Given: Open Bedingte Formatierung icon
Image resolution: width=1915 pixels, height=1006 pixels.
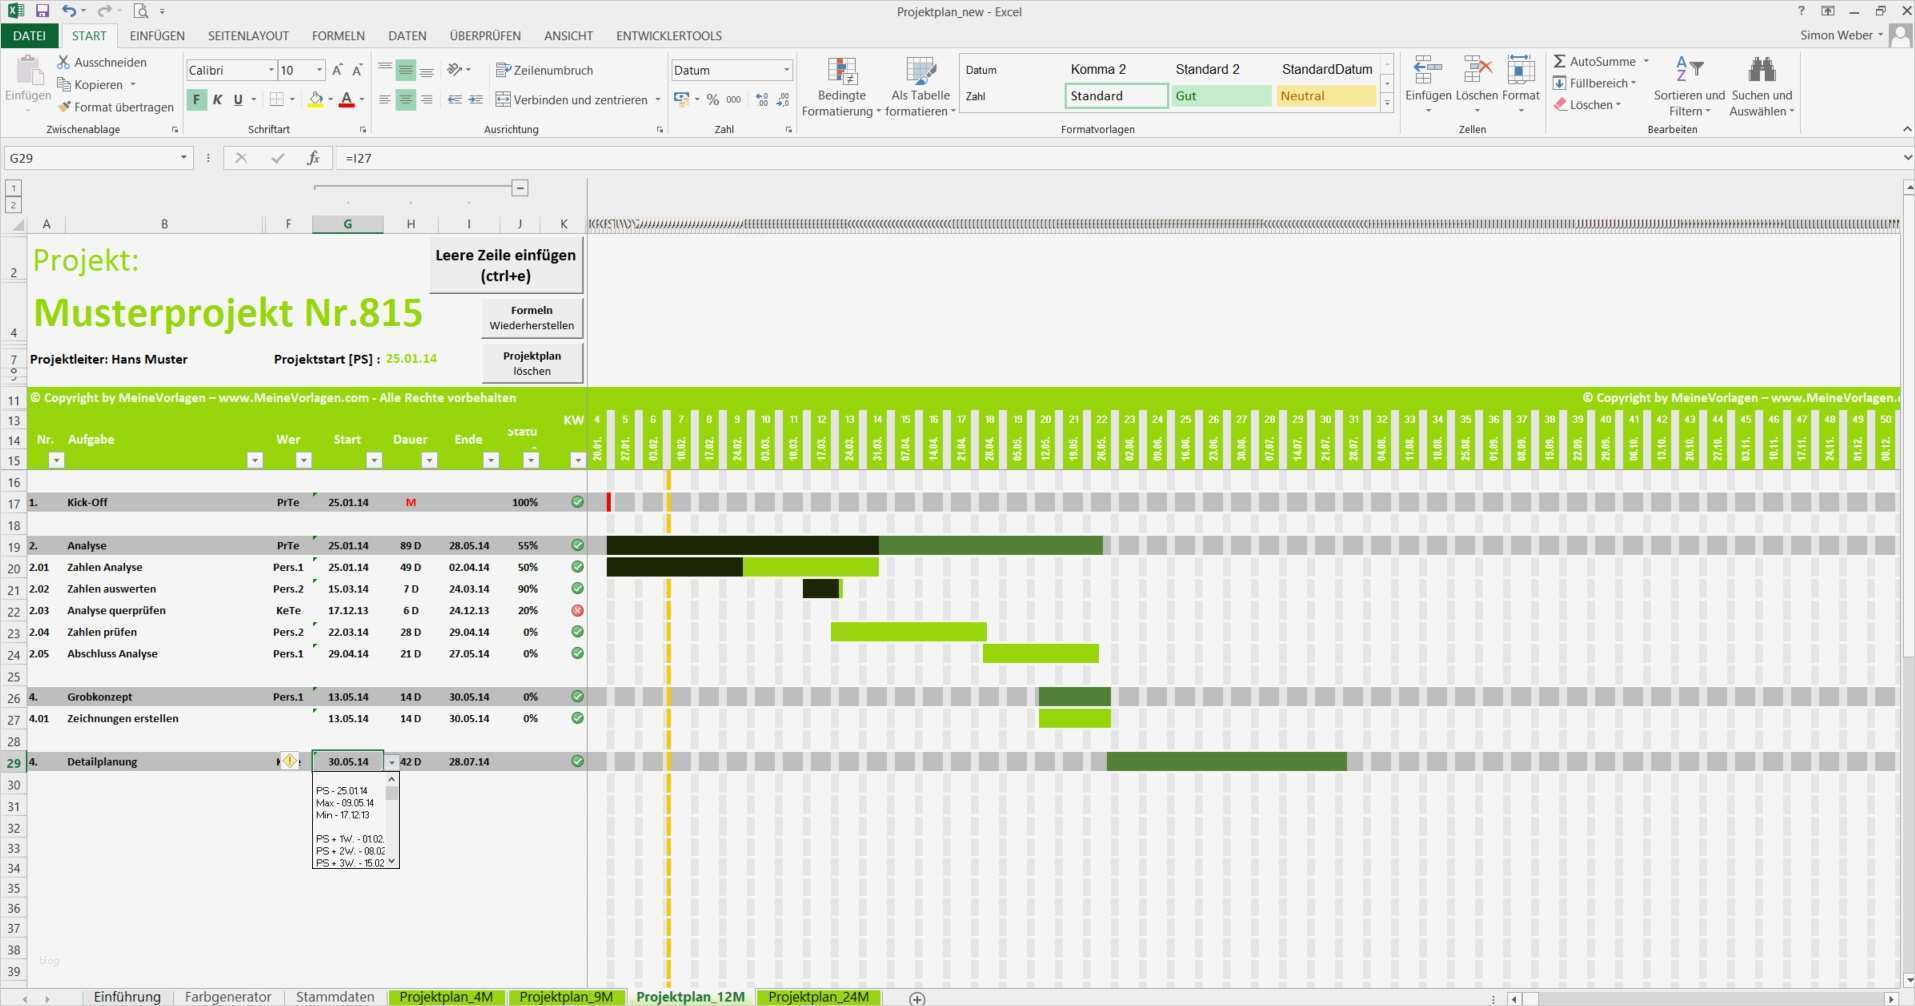Looking at the screenshot, I should [842, 72].
